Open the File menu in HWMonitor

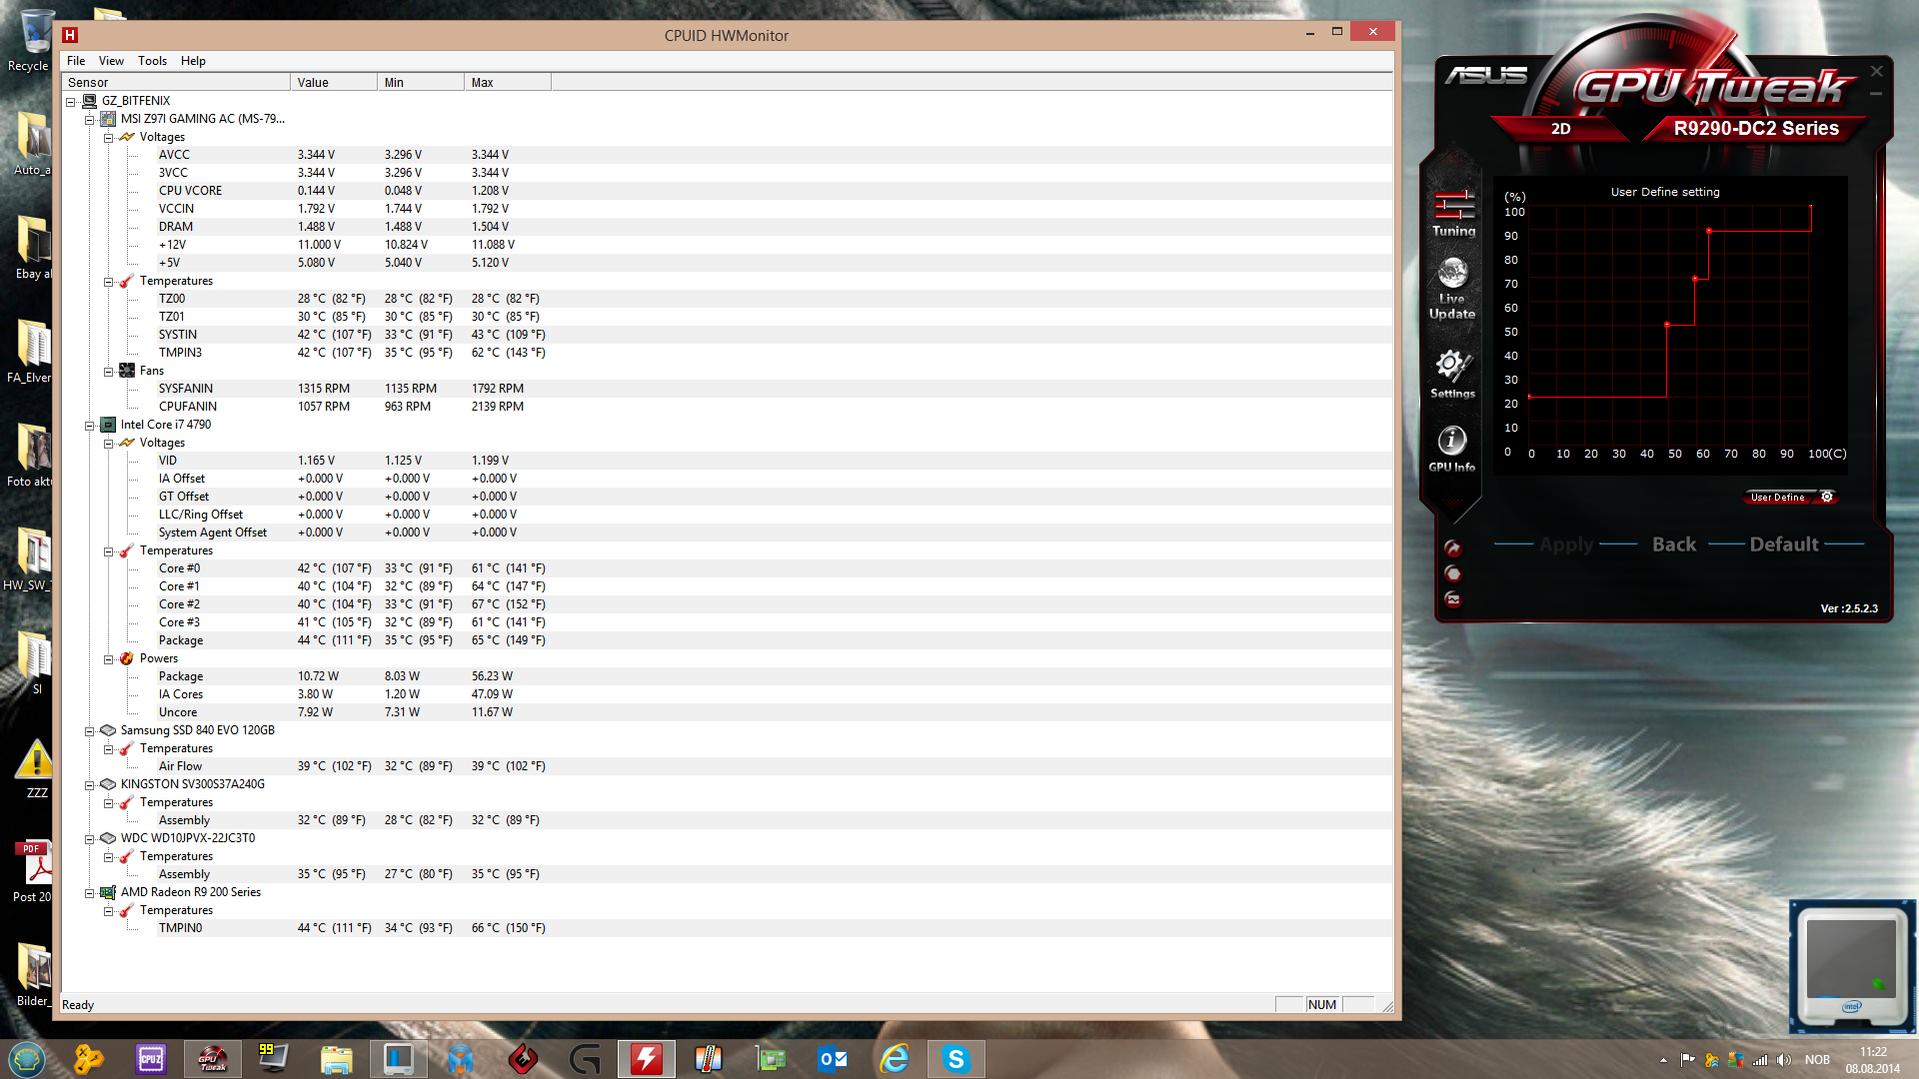click(x=76, y=61)
